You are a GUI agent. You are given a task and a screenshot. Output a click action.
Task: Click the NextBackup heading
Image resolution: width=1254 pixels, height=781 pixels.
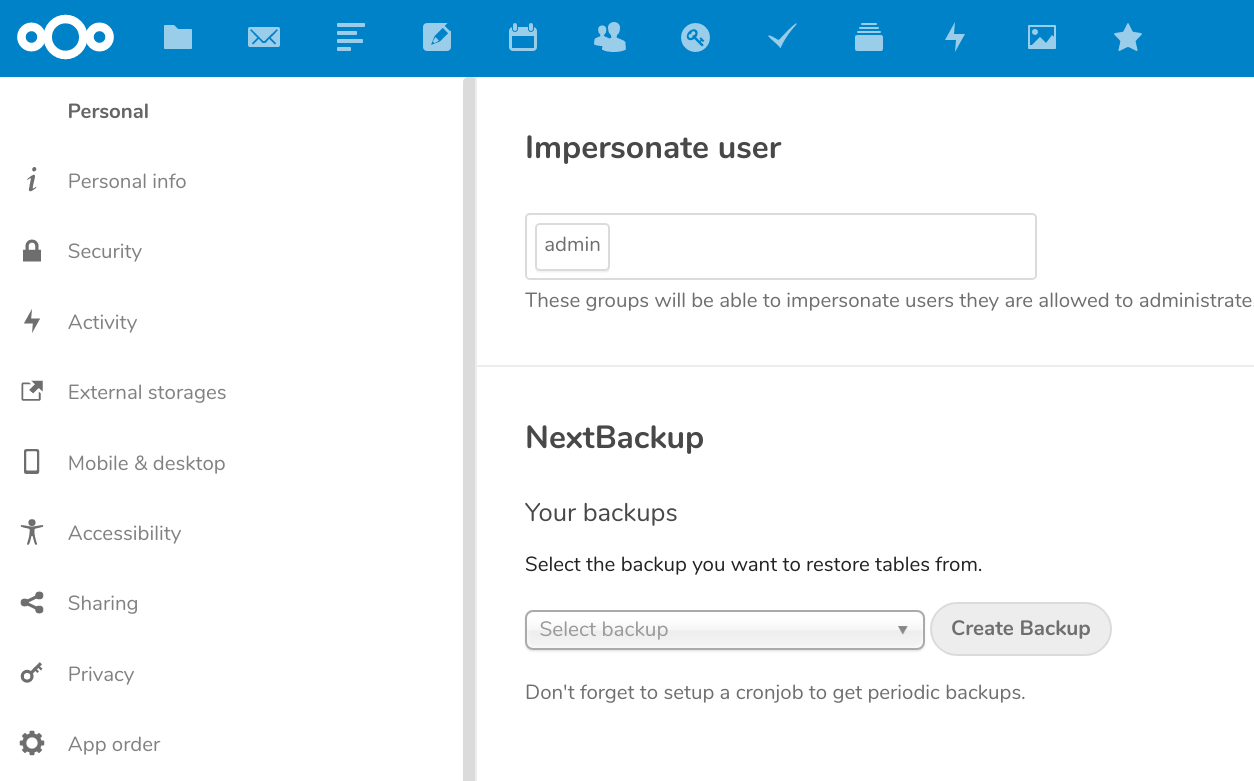tap(614, 438)
